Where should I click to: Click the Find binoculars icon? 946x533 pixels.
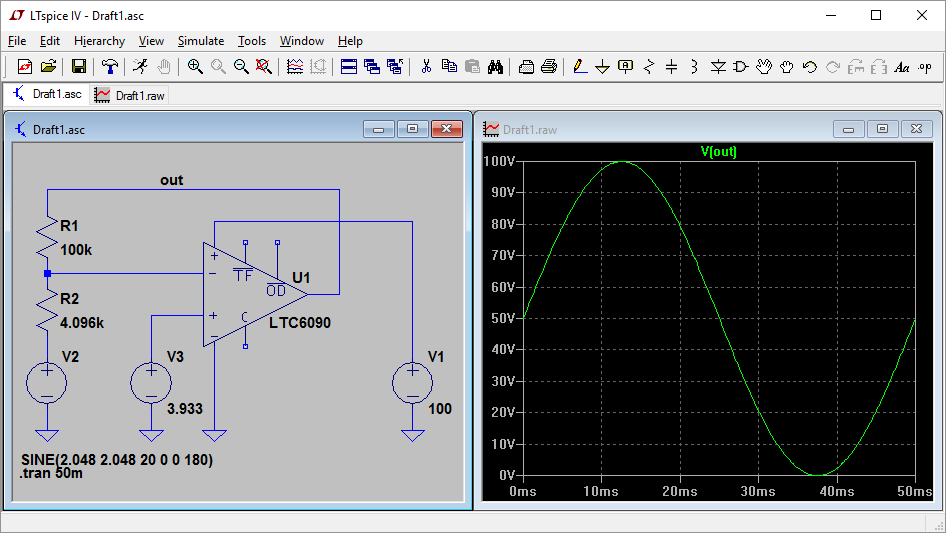click(495, 66)
